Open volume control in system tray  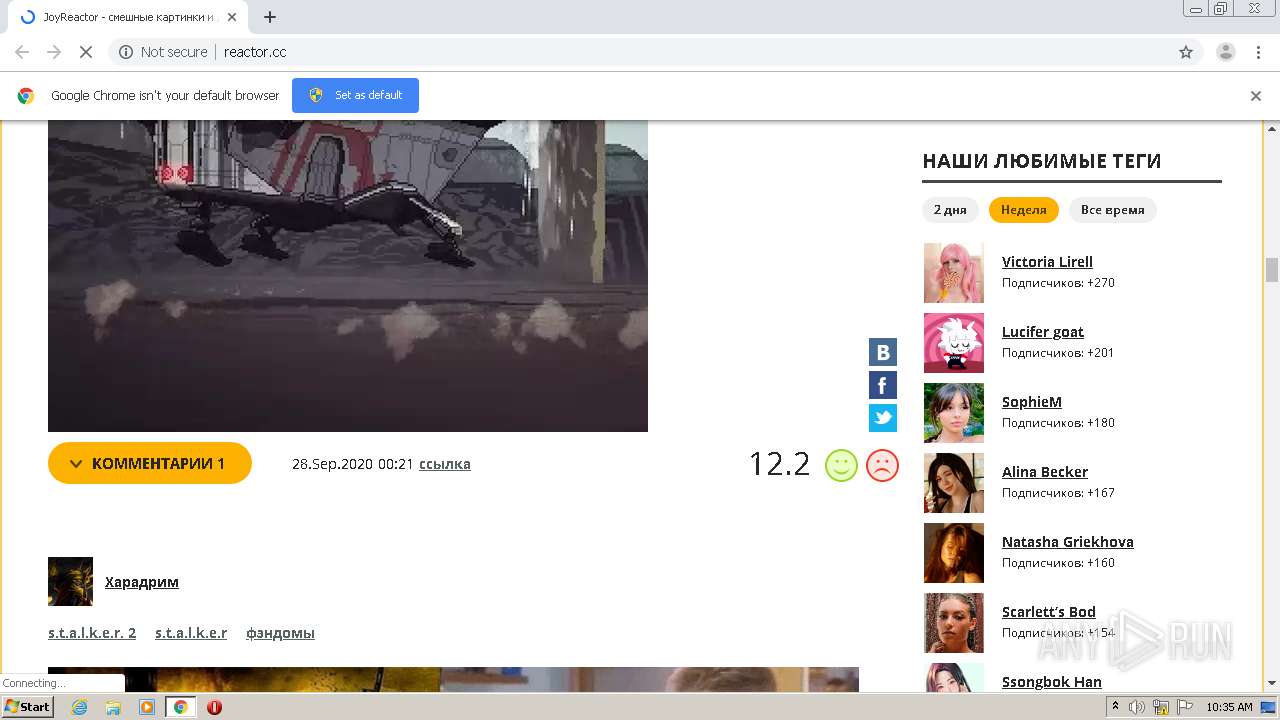coord(1137,707)
